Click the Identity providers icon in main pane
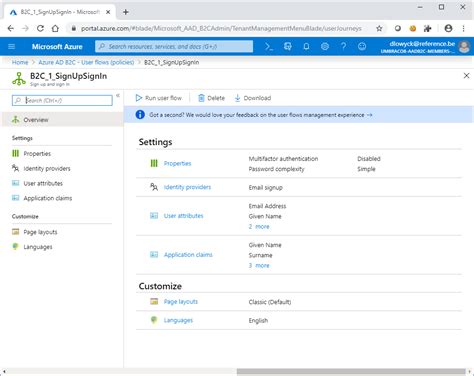 tap(154, 187)
